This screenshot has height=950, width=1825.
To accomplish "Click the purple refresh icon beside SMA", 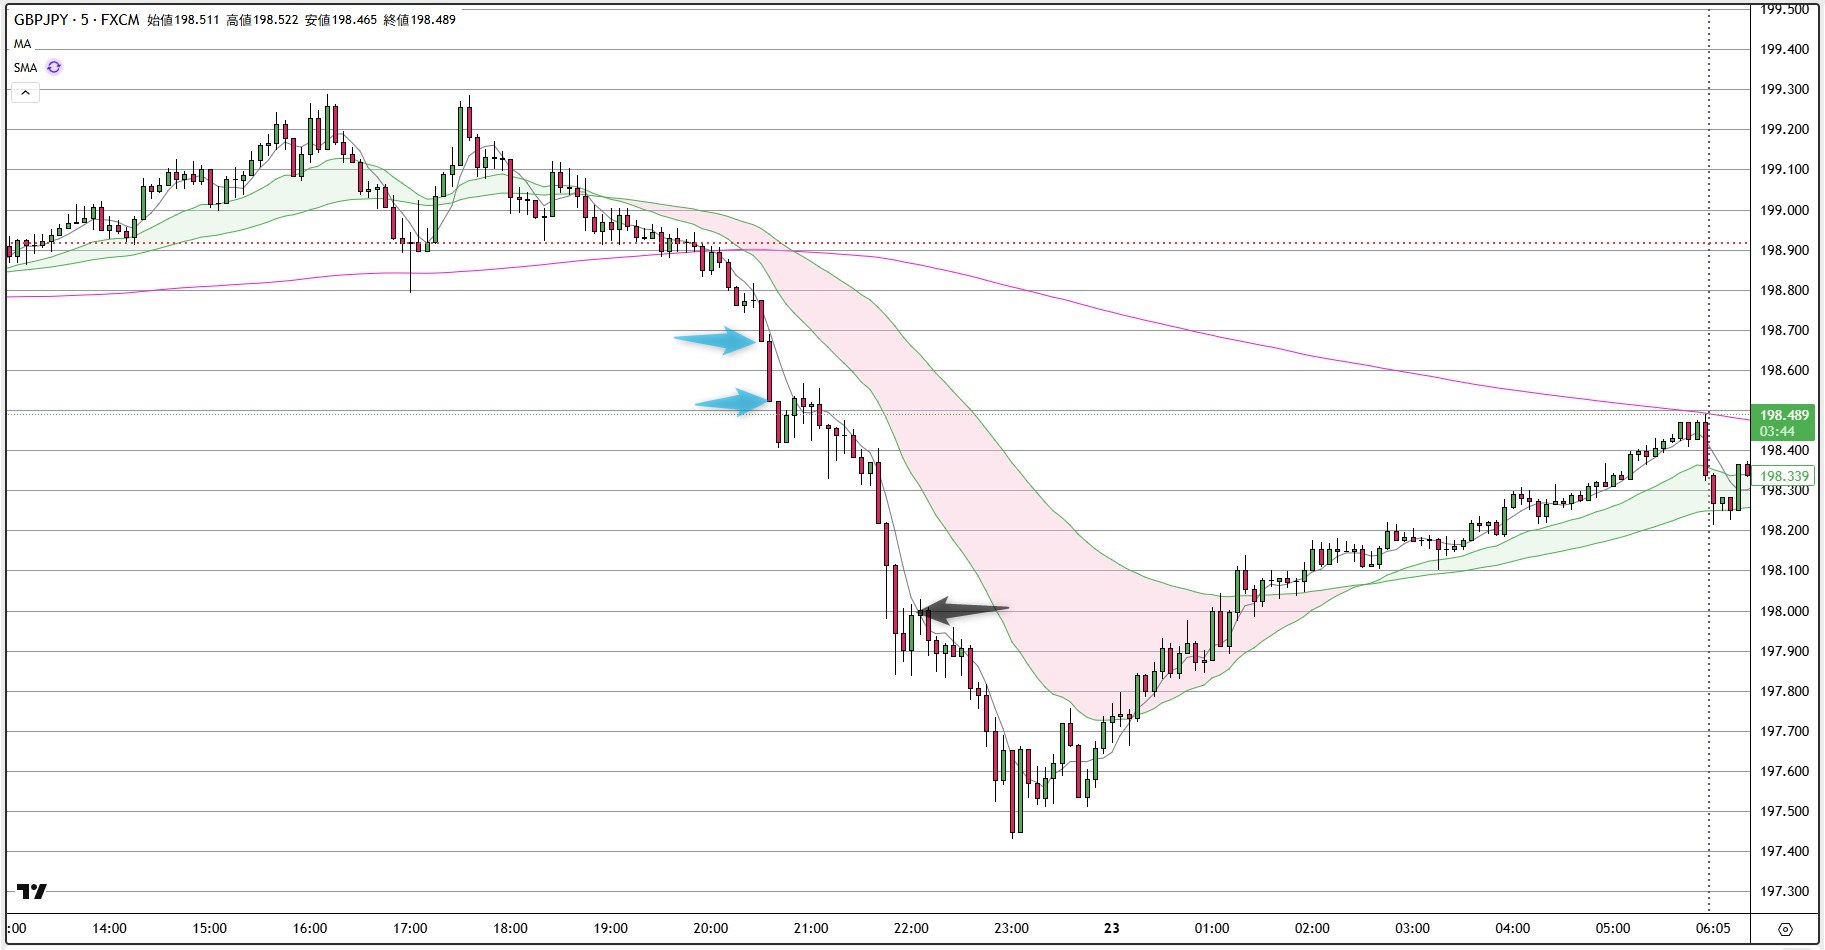I will 54,67.
